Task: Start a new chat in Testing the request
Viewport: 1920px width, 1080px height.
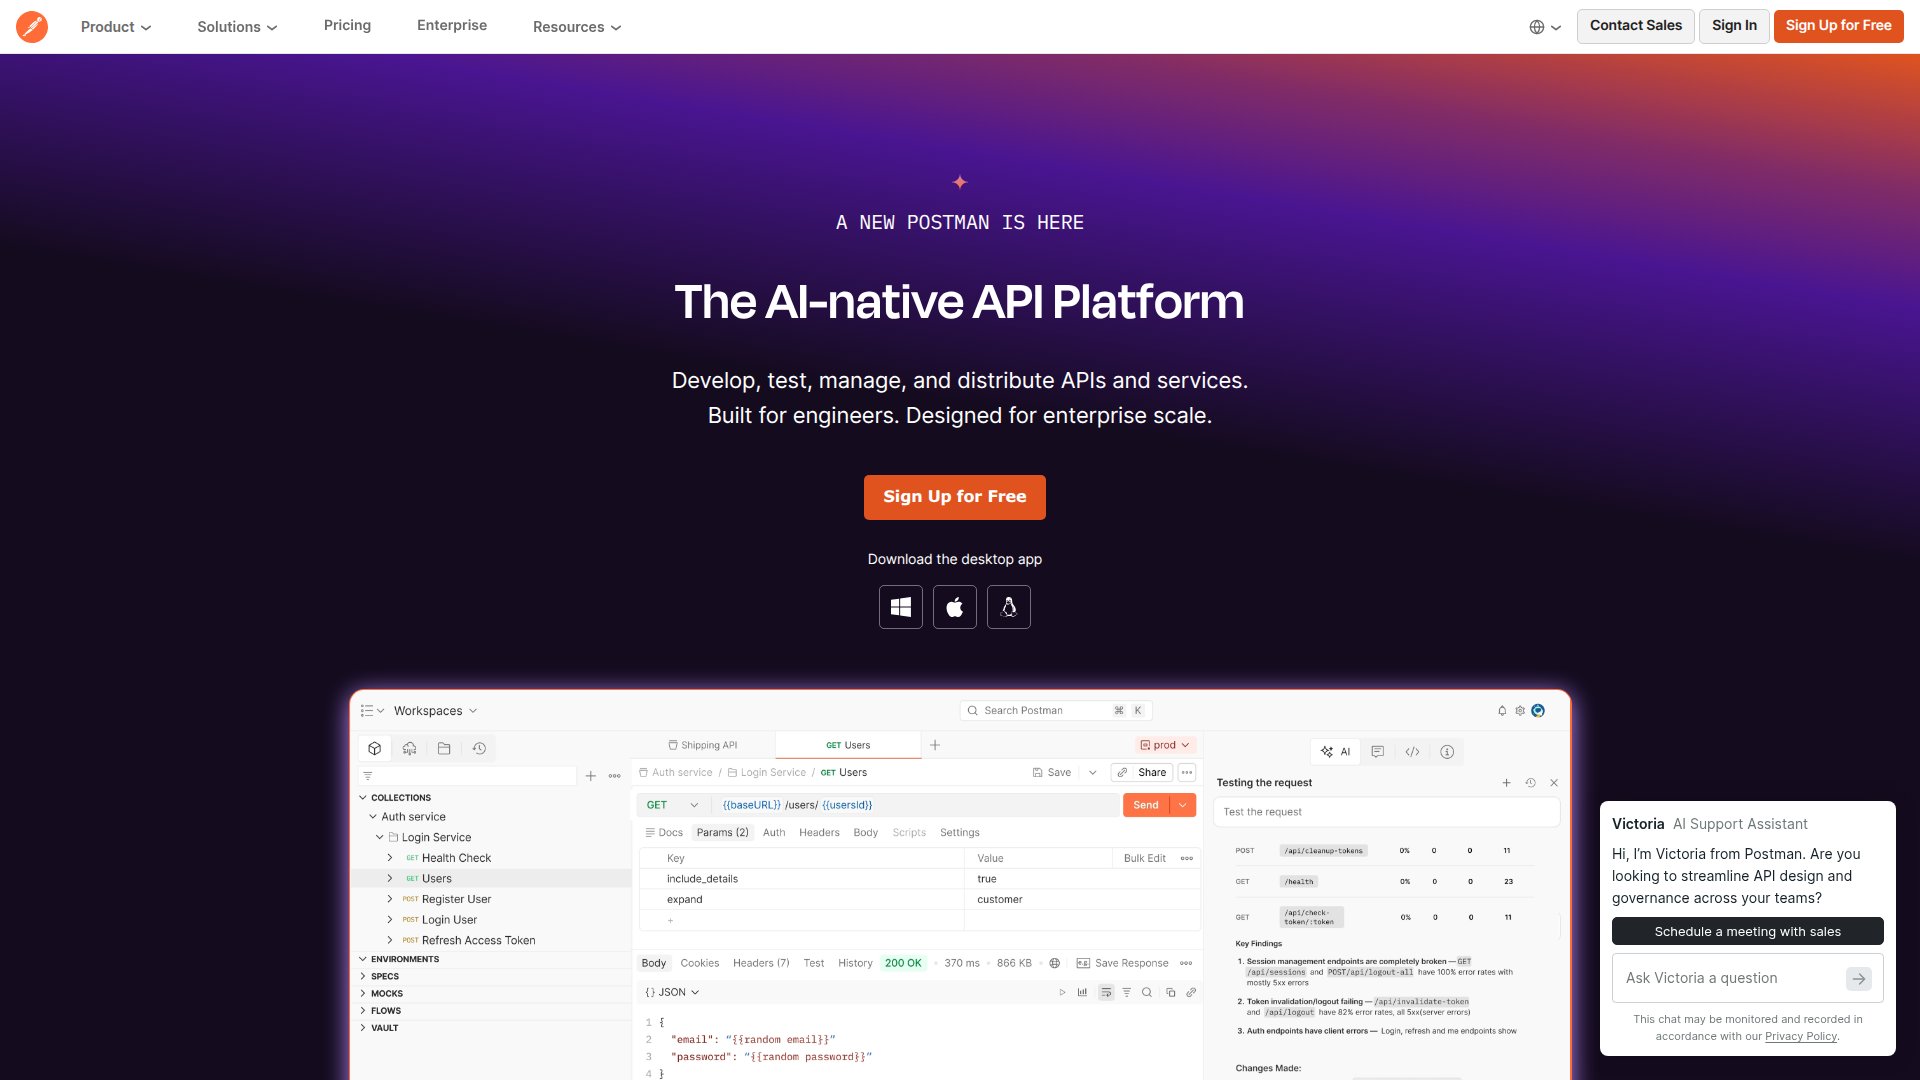Action: tap(1507, 783)
